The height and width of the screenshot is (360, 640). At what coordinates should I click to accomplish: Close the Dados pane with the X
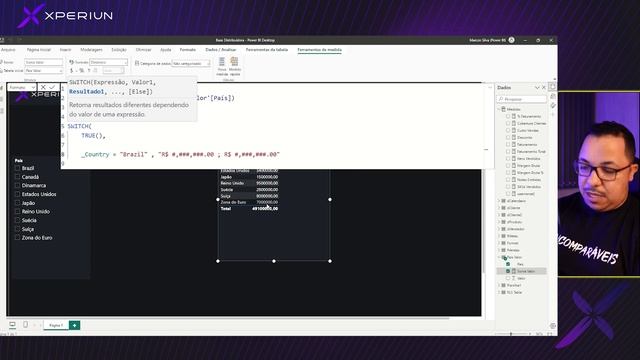click(x=544, y=88)
